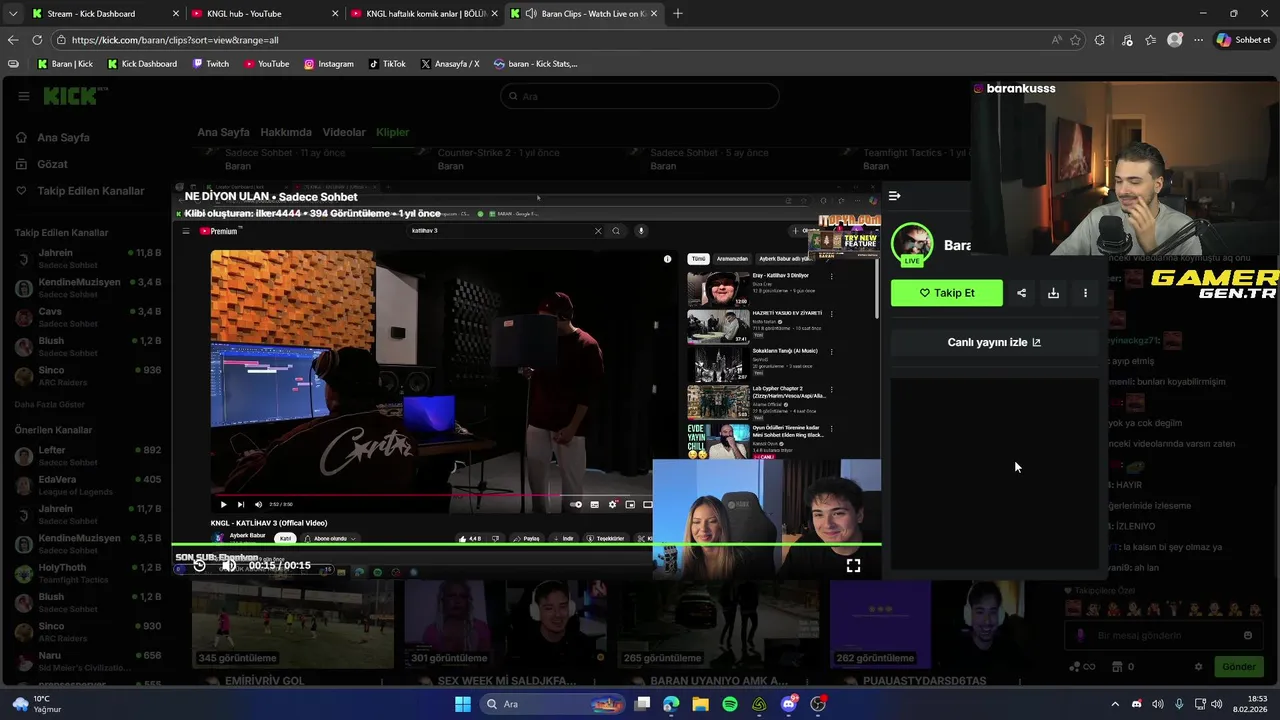The width and height of the screenshot is (1280, 720).
Task: Download the clip using the download icon
Action: pyautogui.click(x=1053, y=293)
